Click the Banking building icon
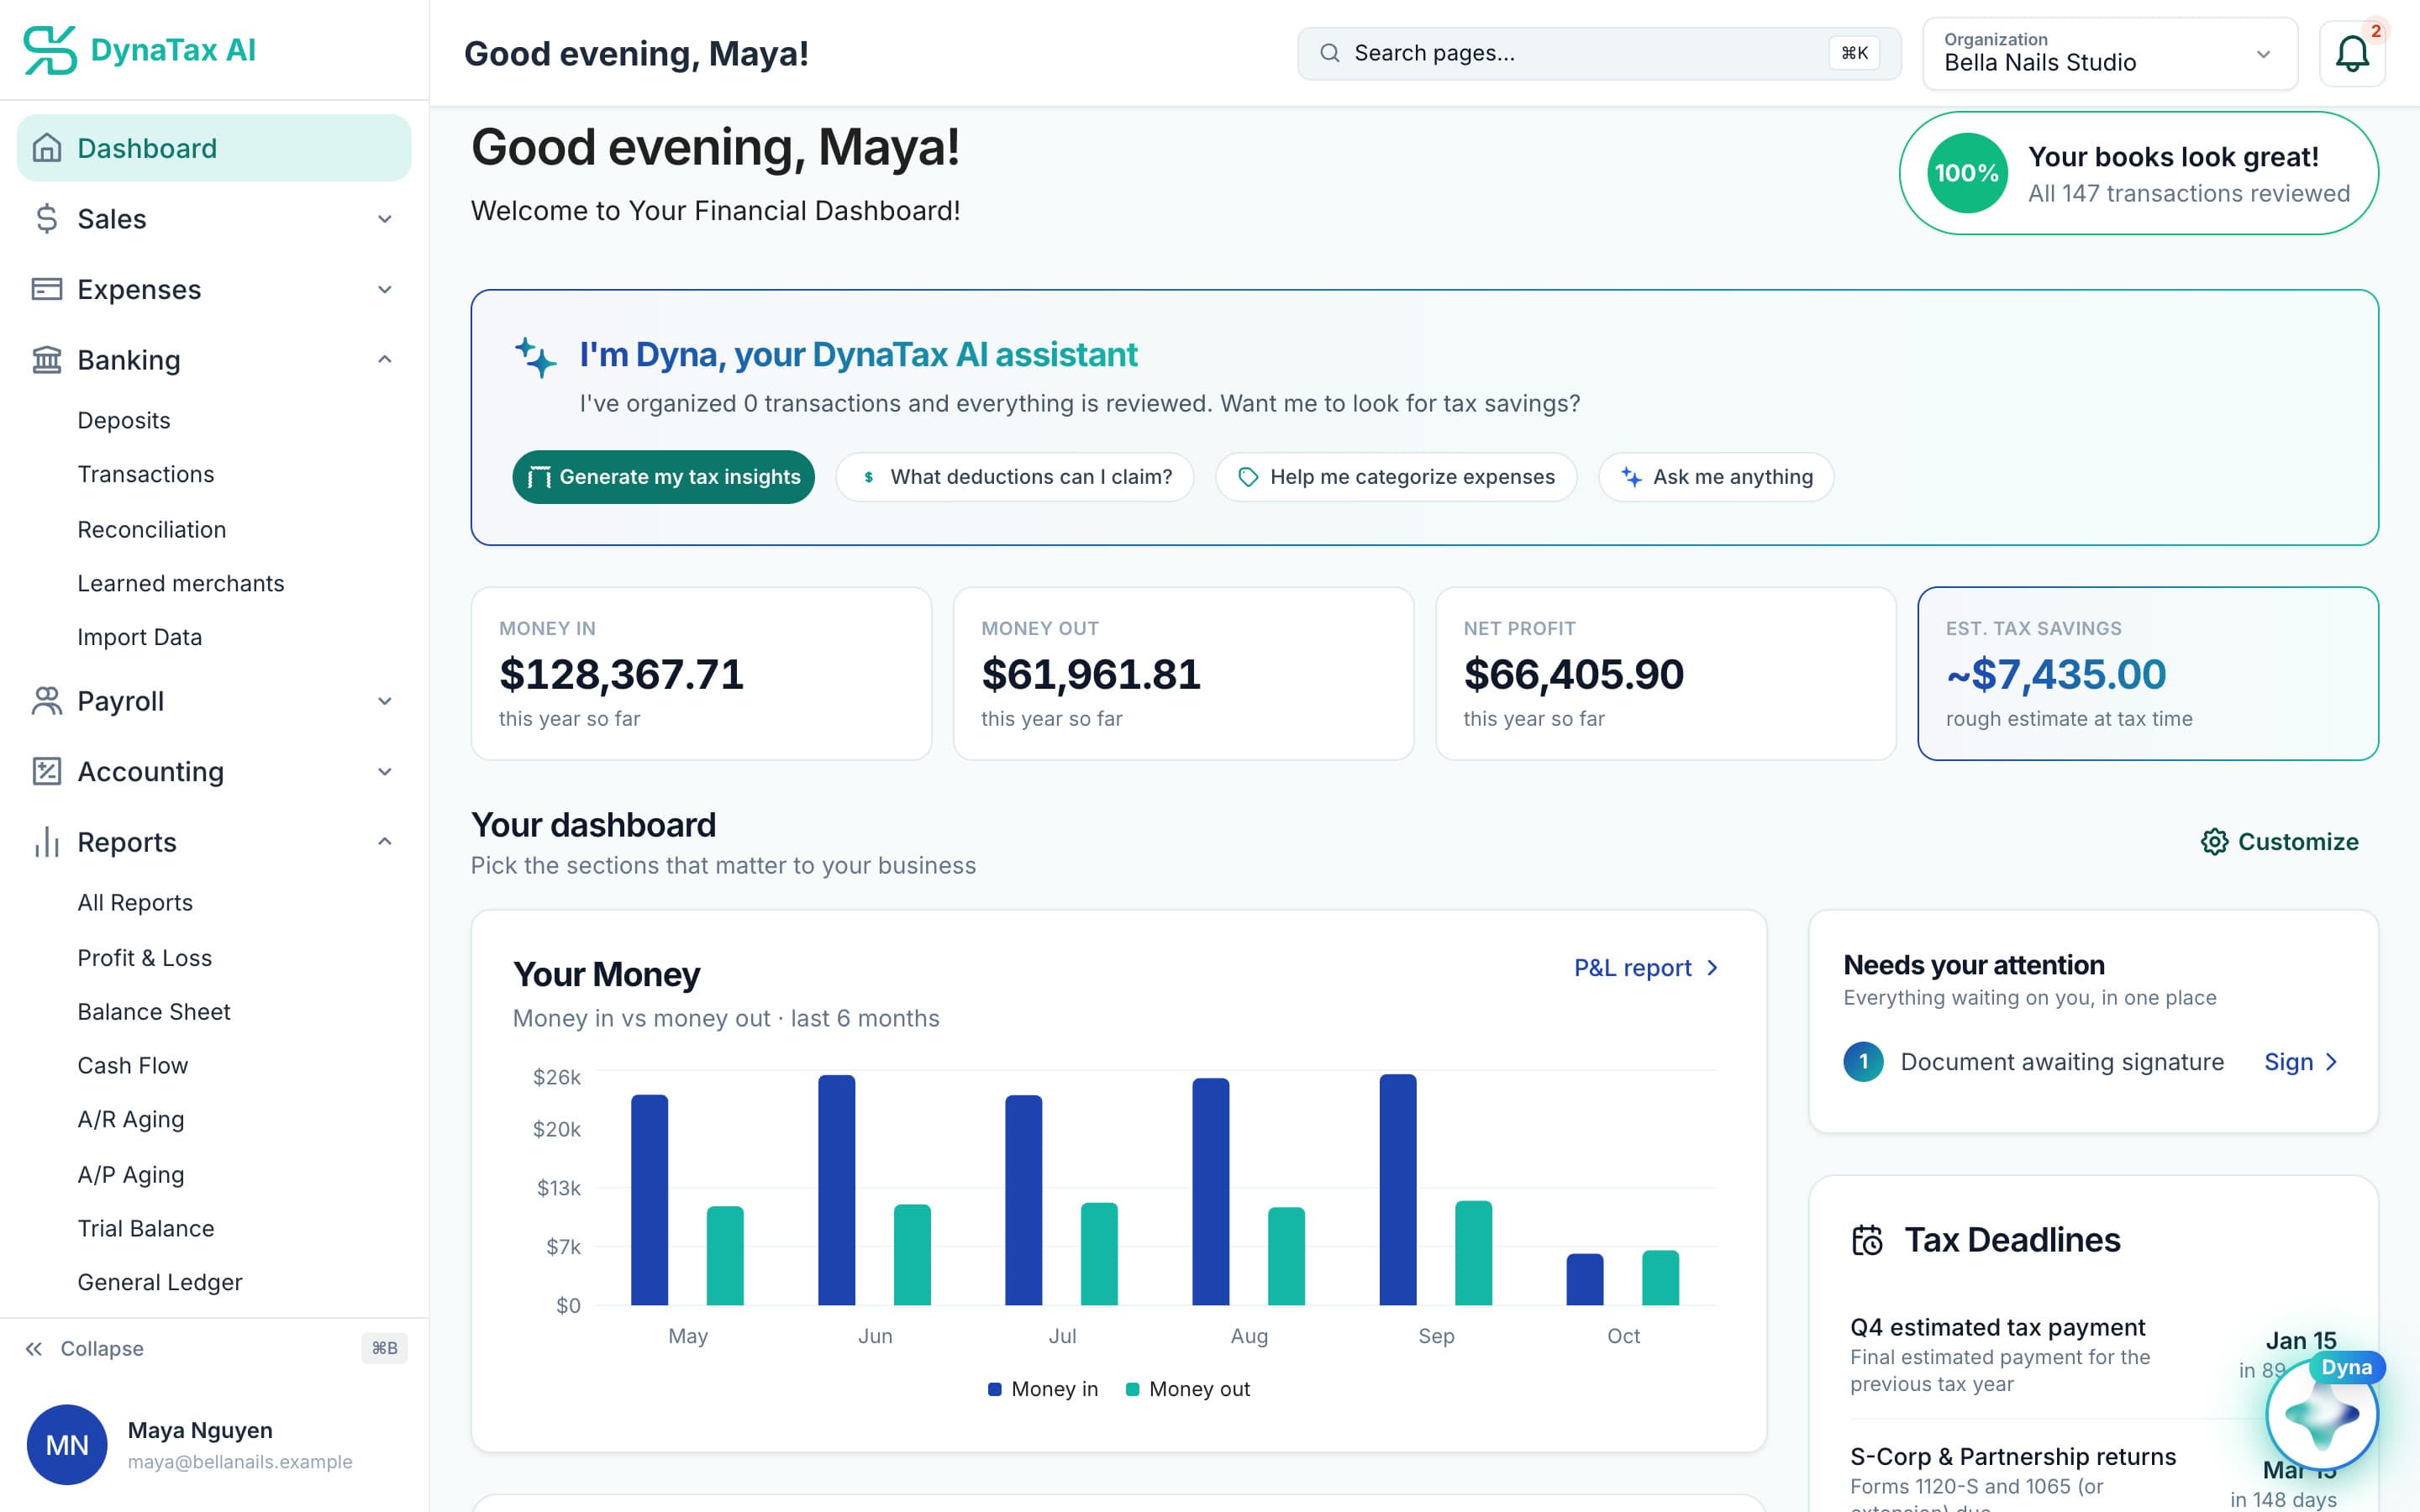Image resolution: width=2420 pixels, height=1512 pixels. point(47,360)
